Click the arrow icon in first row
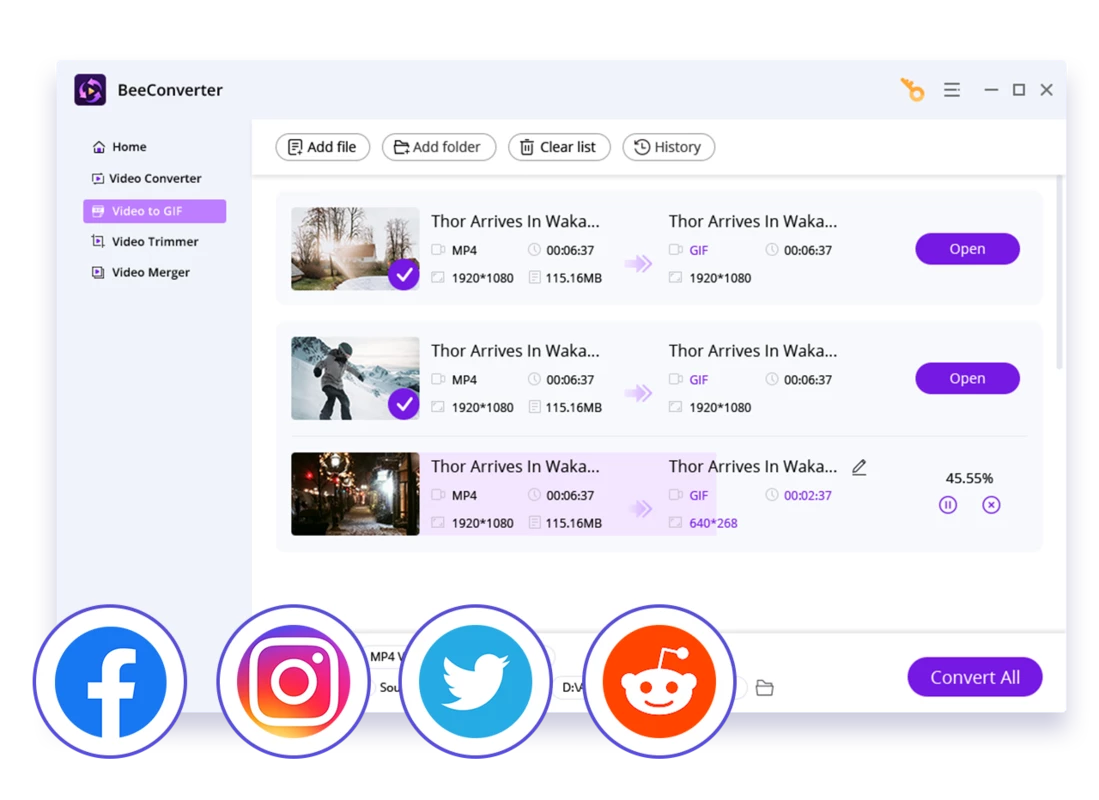 (x=639, y=264)
